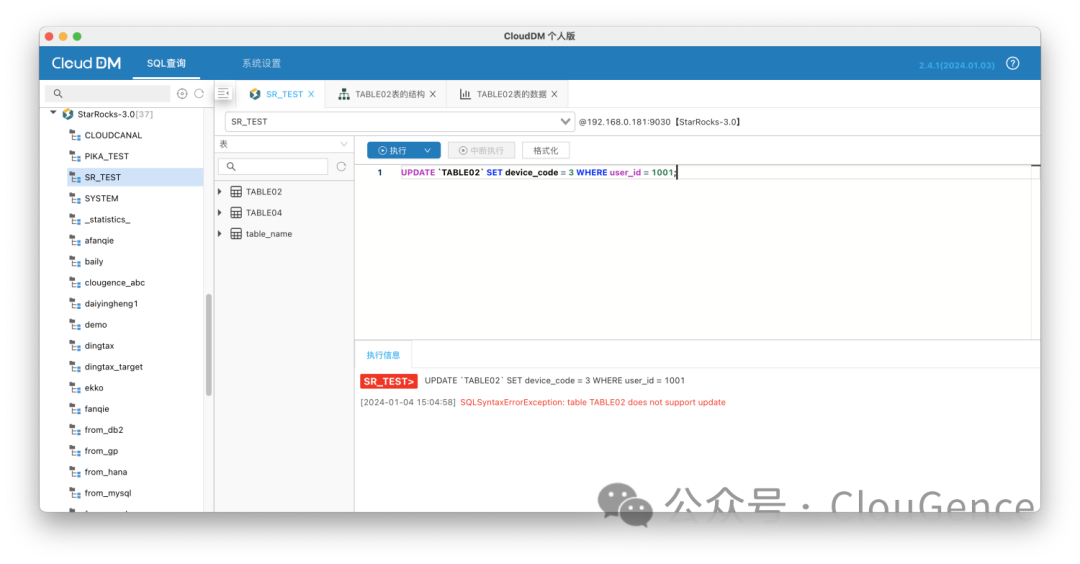Select the daiyingheng1 database
Image resolution: width=1080 pixels, height=564 pixels.
click(111, 304)
